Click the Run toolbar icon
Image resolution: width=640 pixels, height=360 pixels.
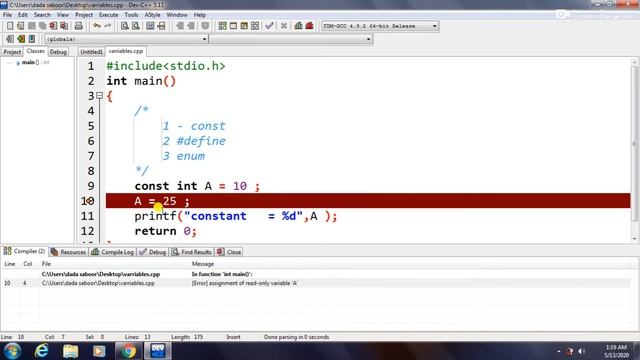tap(233, 26)
